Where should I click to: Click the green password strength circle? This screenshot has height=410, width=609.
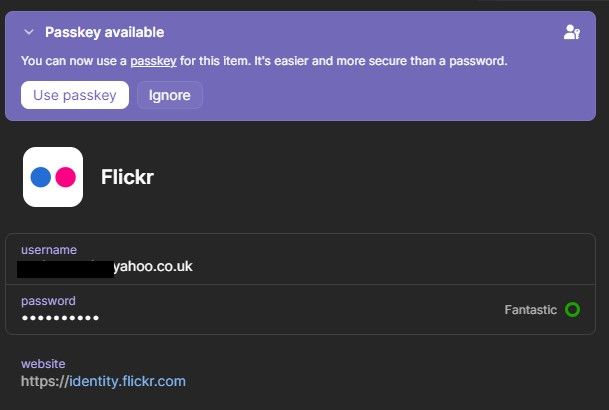click(572, 310)
